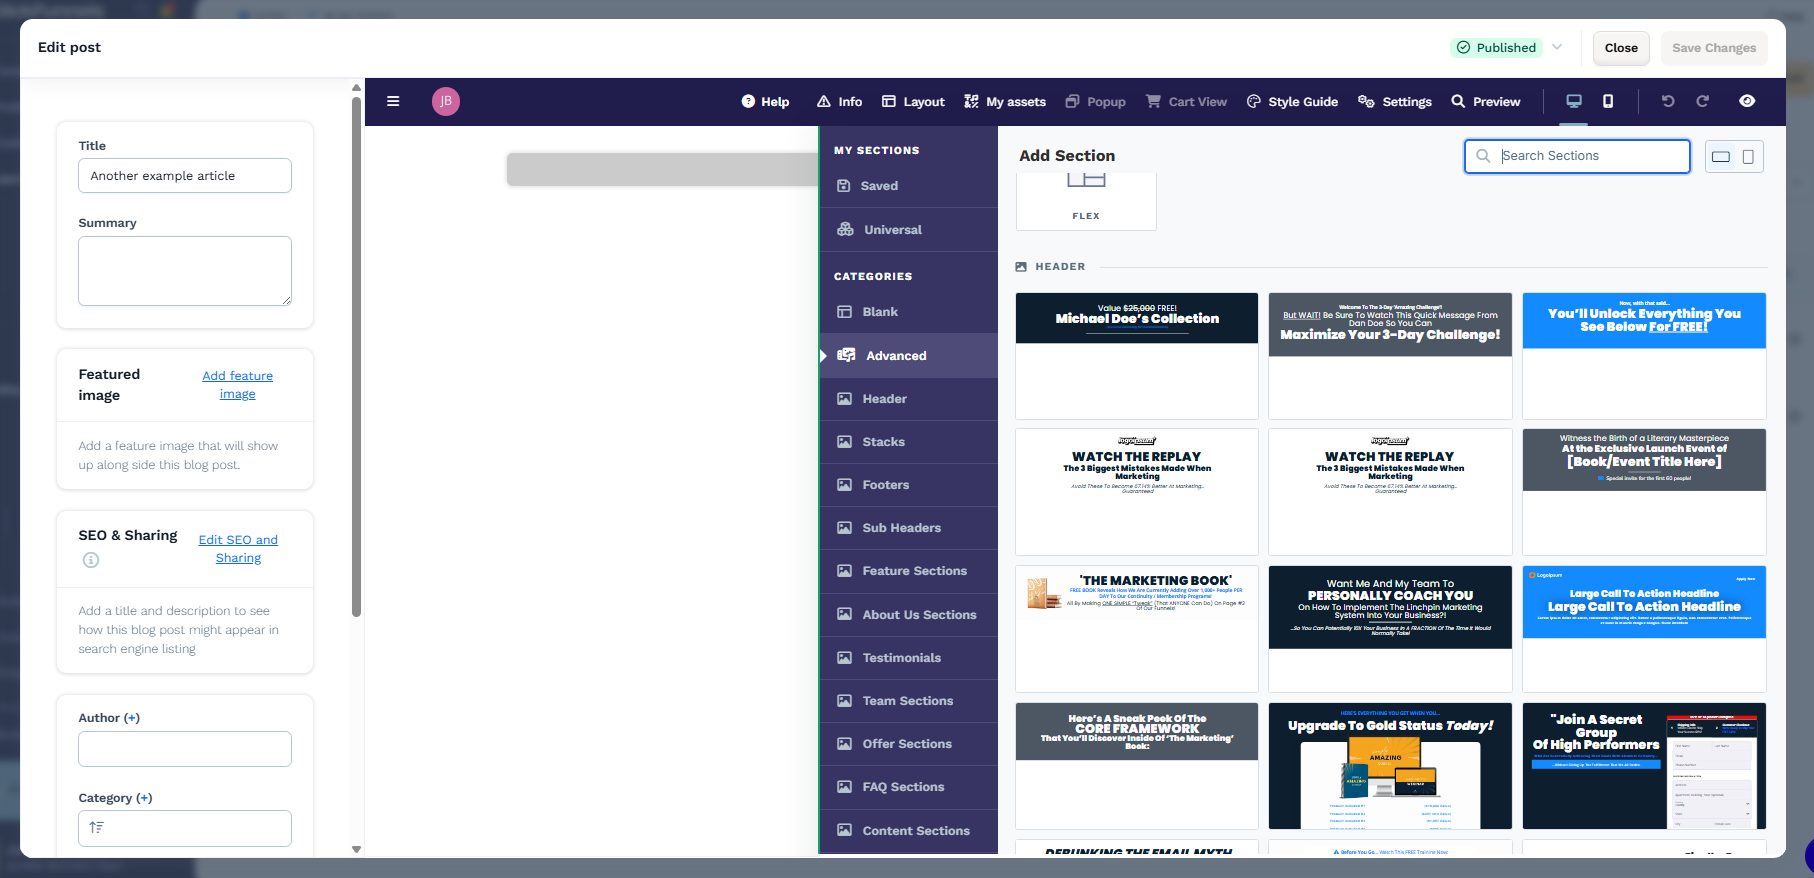This screenshot has height=878, width=1814.
Task: Select the Header category
Action: [x=909, y=399]
